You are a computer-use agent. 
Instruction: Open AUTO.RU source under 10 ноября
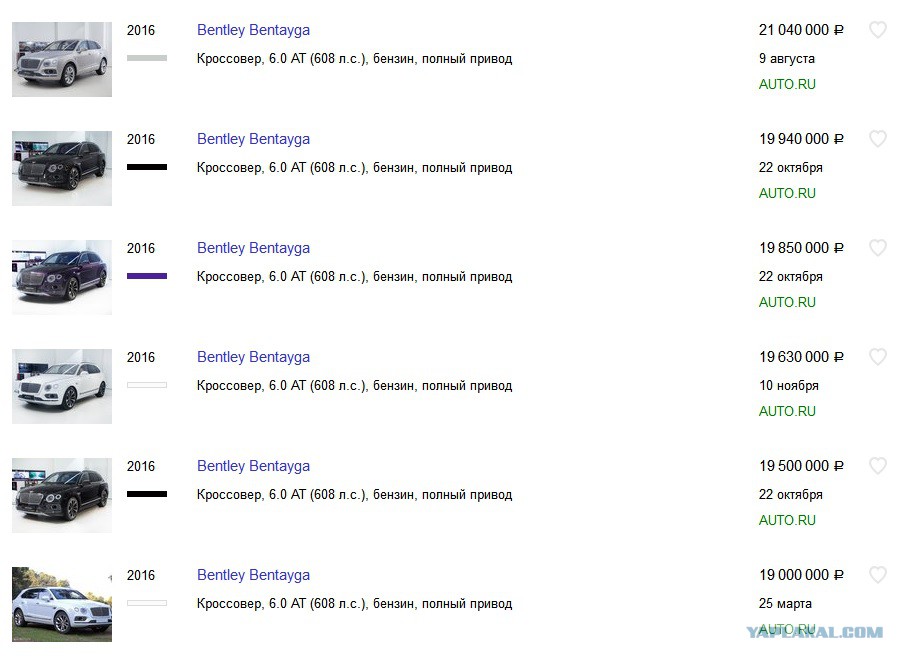(x=787, y=412)
